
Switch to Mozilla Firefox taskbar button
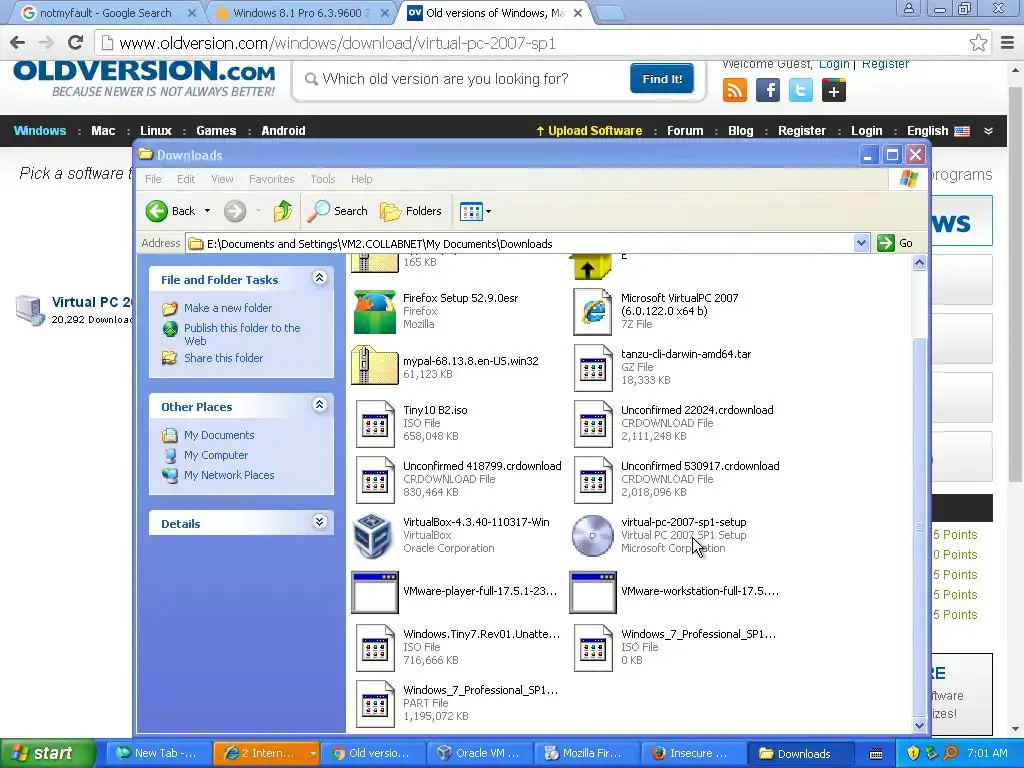pos(586,754)
